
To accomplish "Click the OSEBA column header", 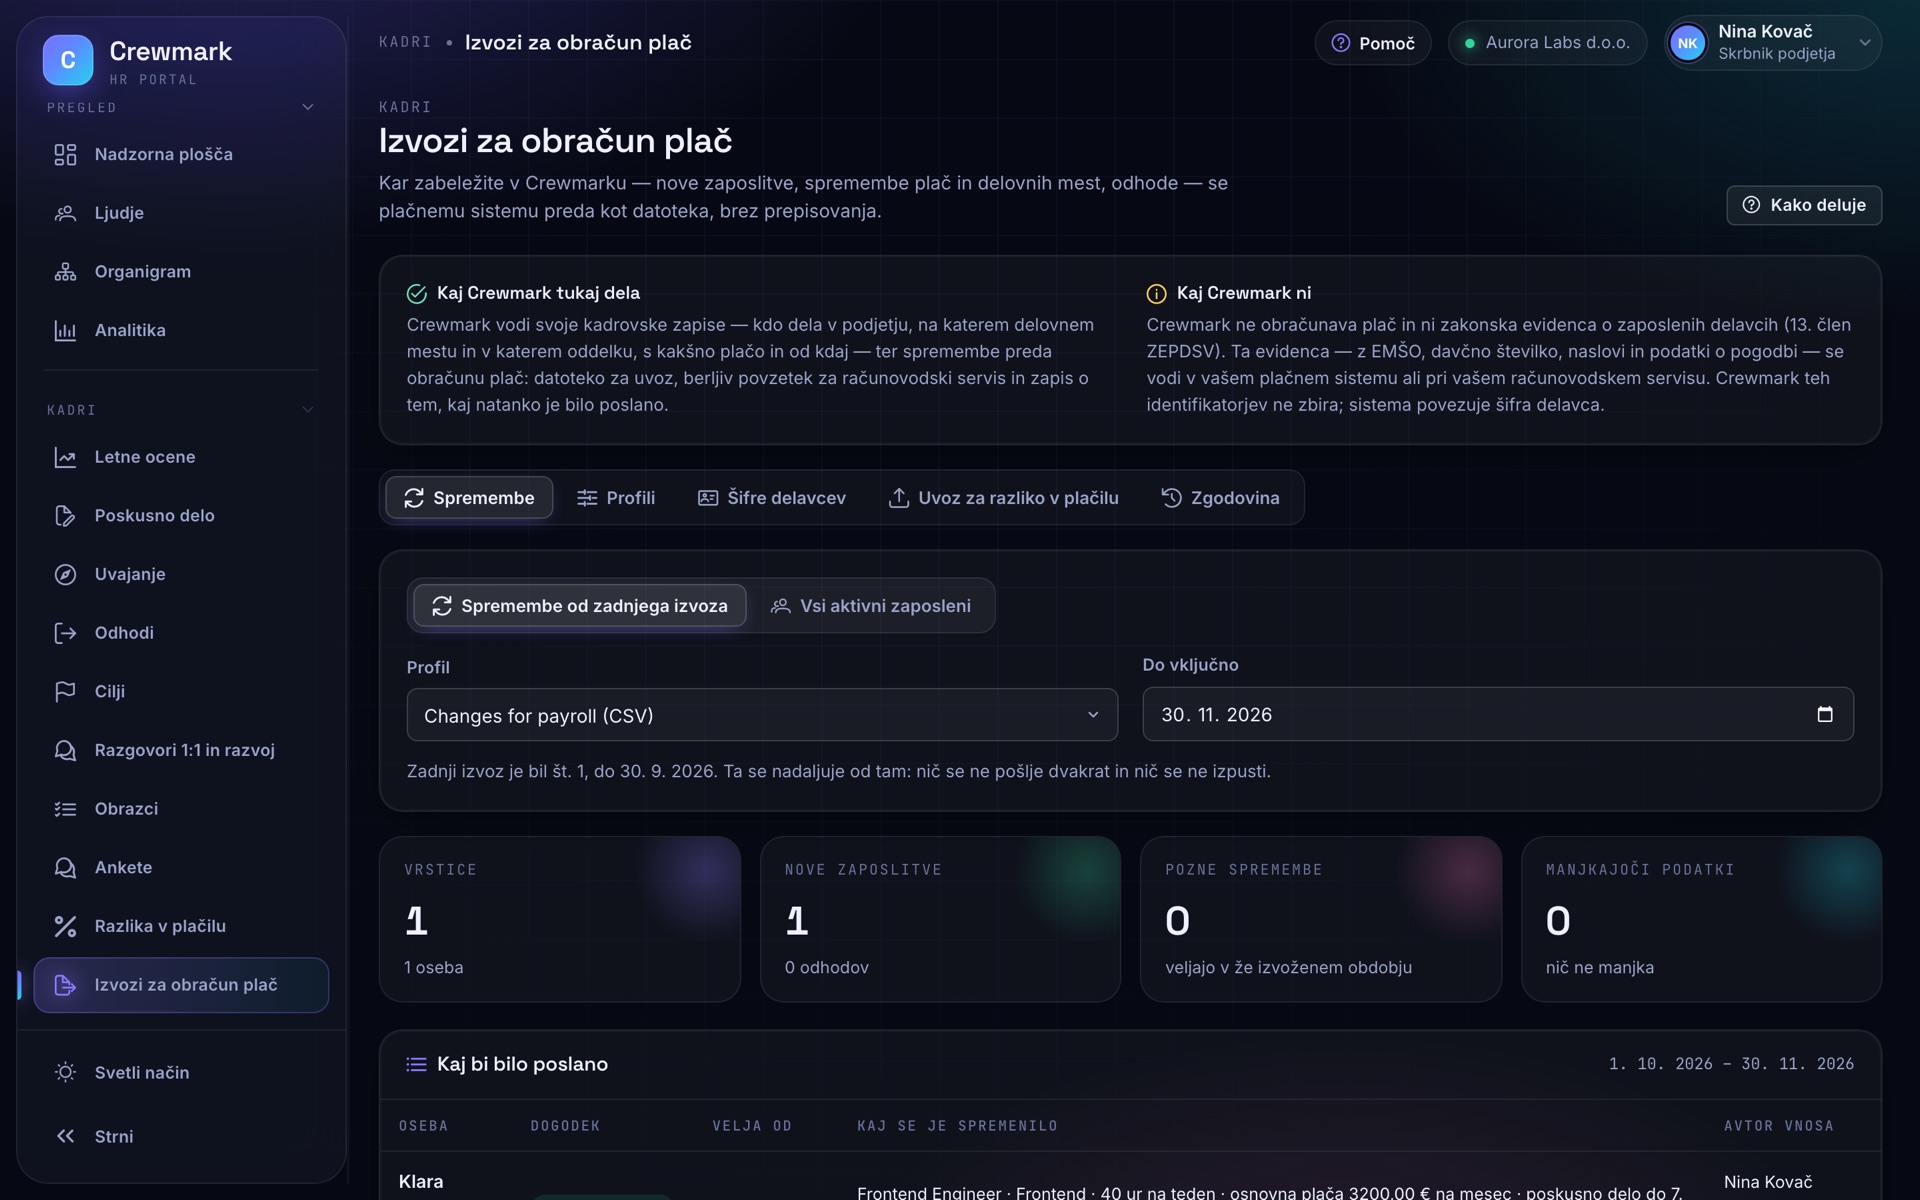I will (424, 1126).
